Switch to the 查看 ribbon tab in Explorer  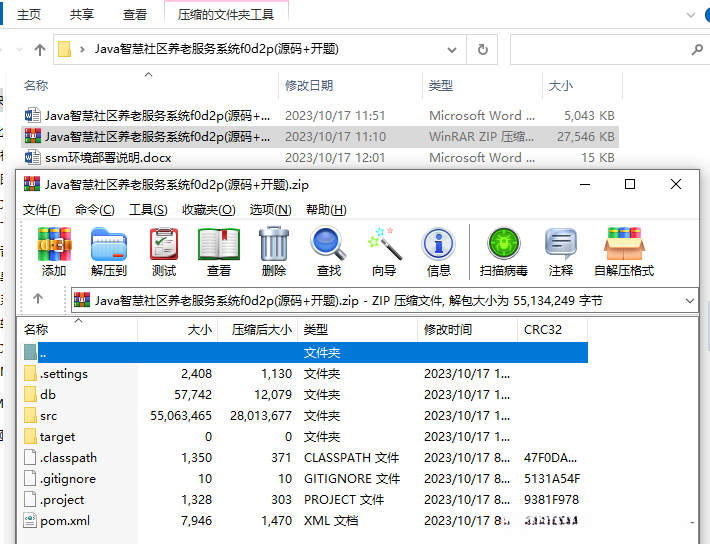pyautogui.click(x=134, y=14)
